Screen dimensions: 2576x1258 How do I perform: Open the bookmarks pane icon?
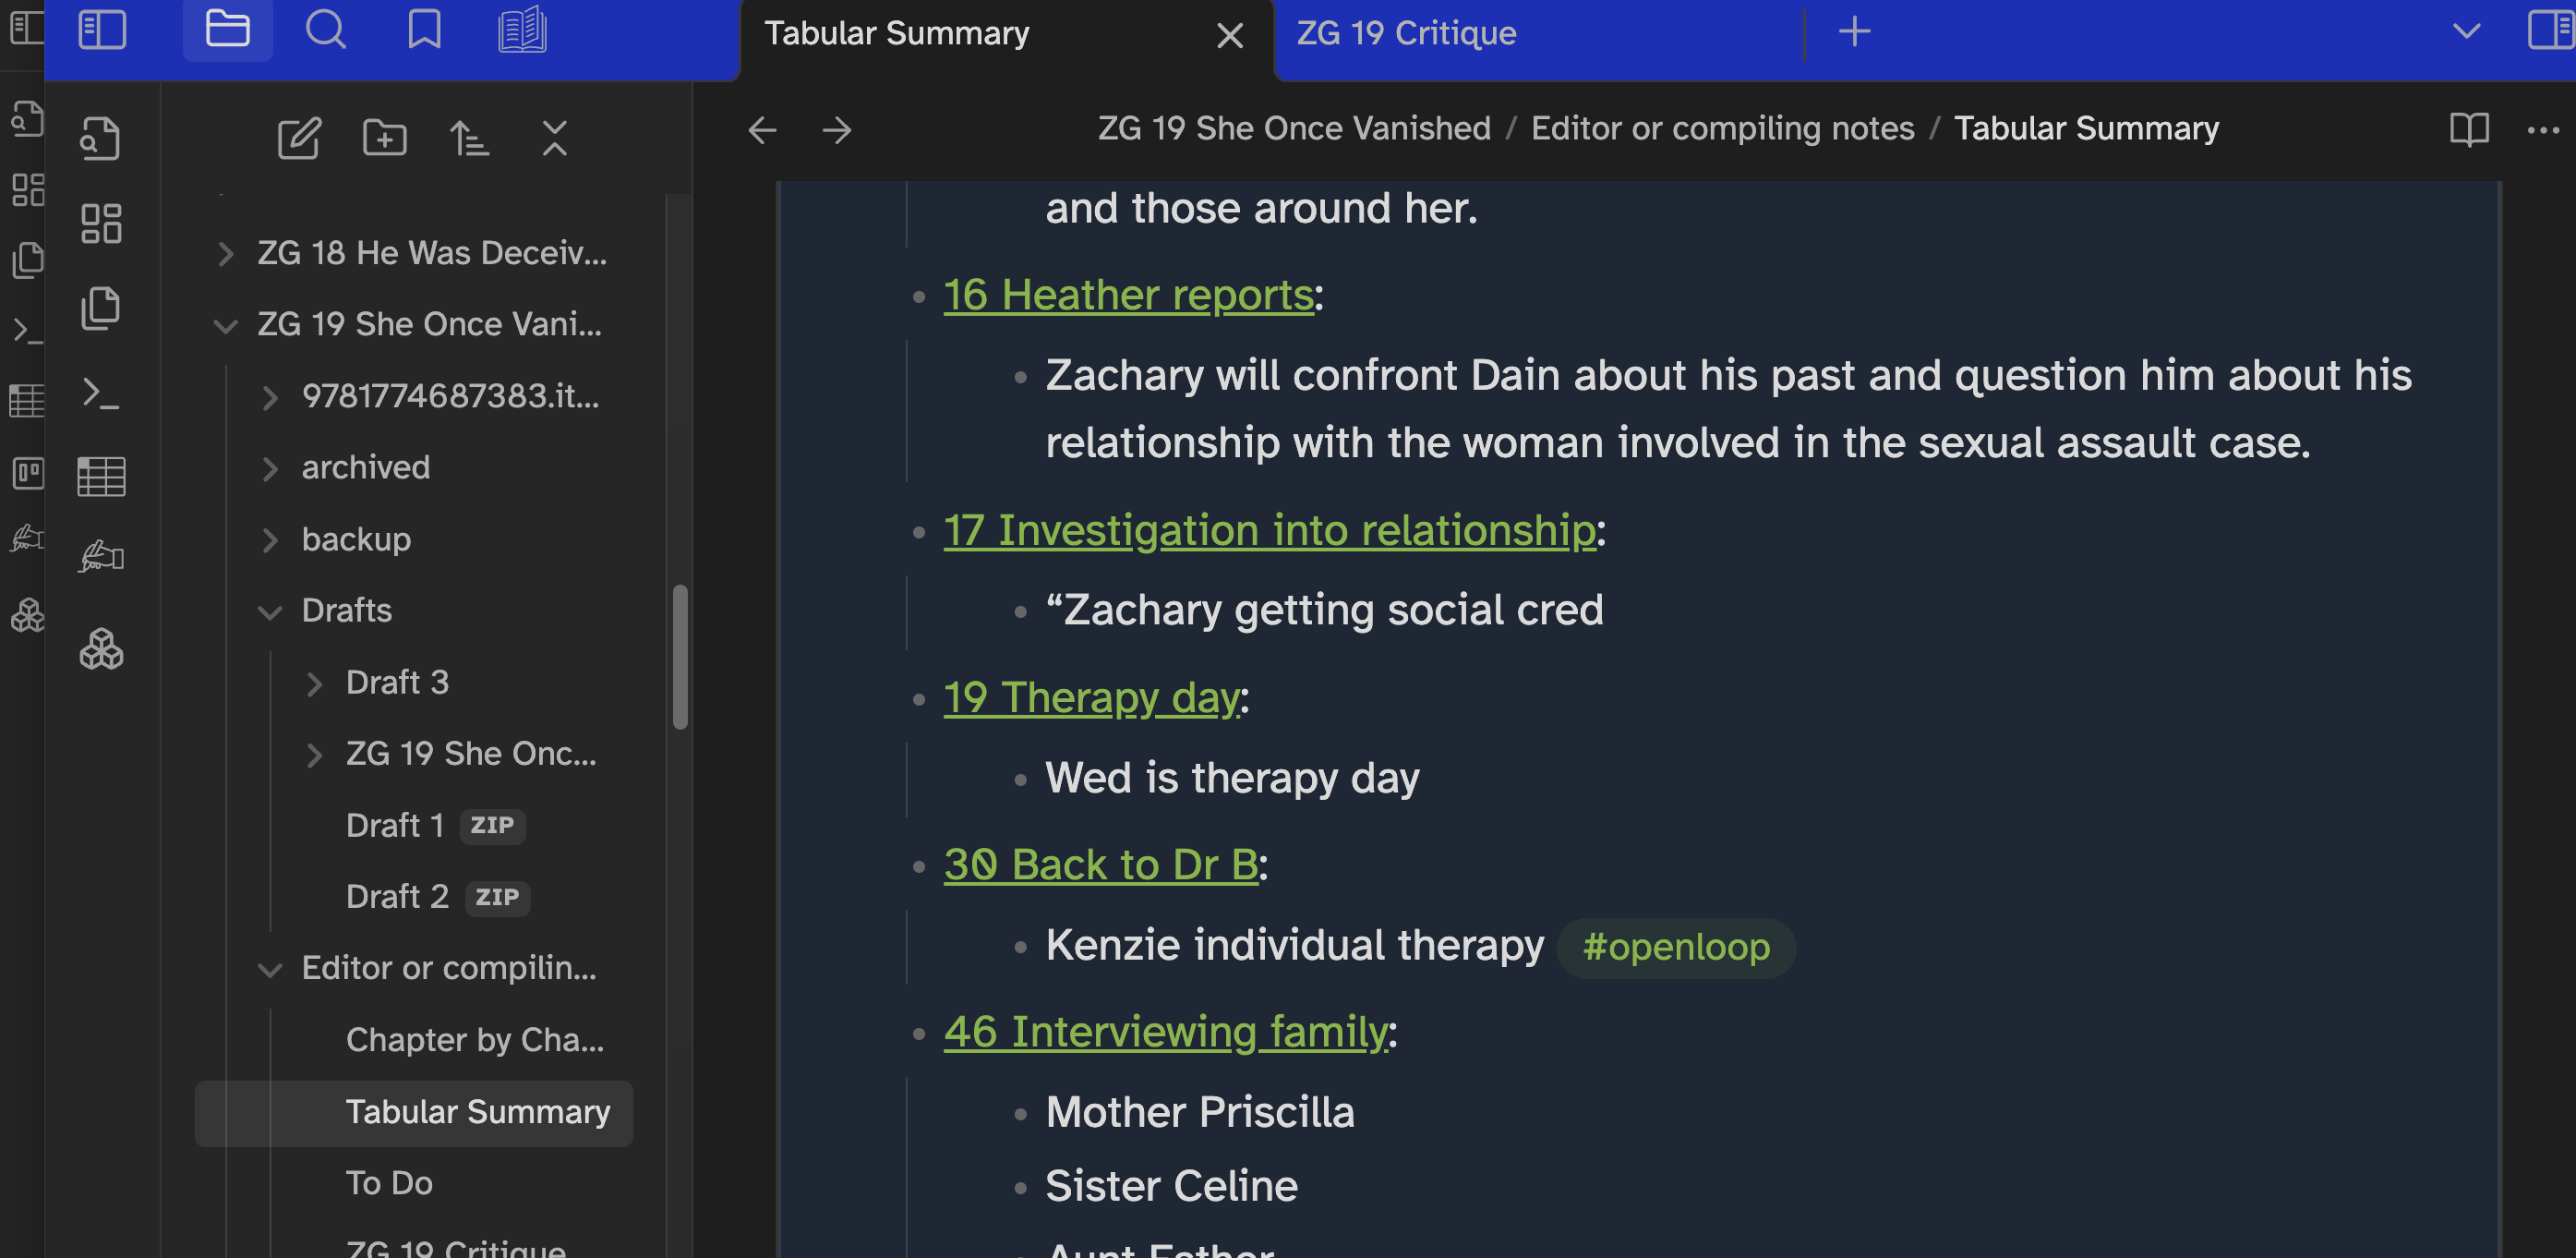coord(424,31)
